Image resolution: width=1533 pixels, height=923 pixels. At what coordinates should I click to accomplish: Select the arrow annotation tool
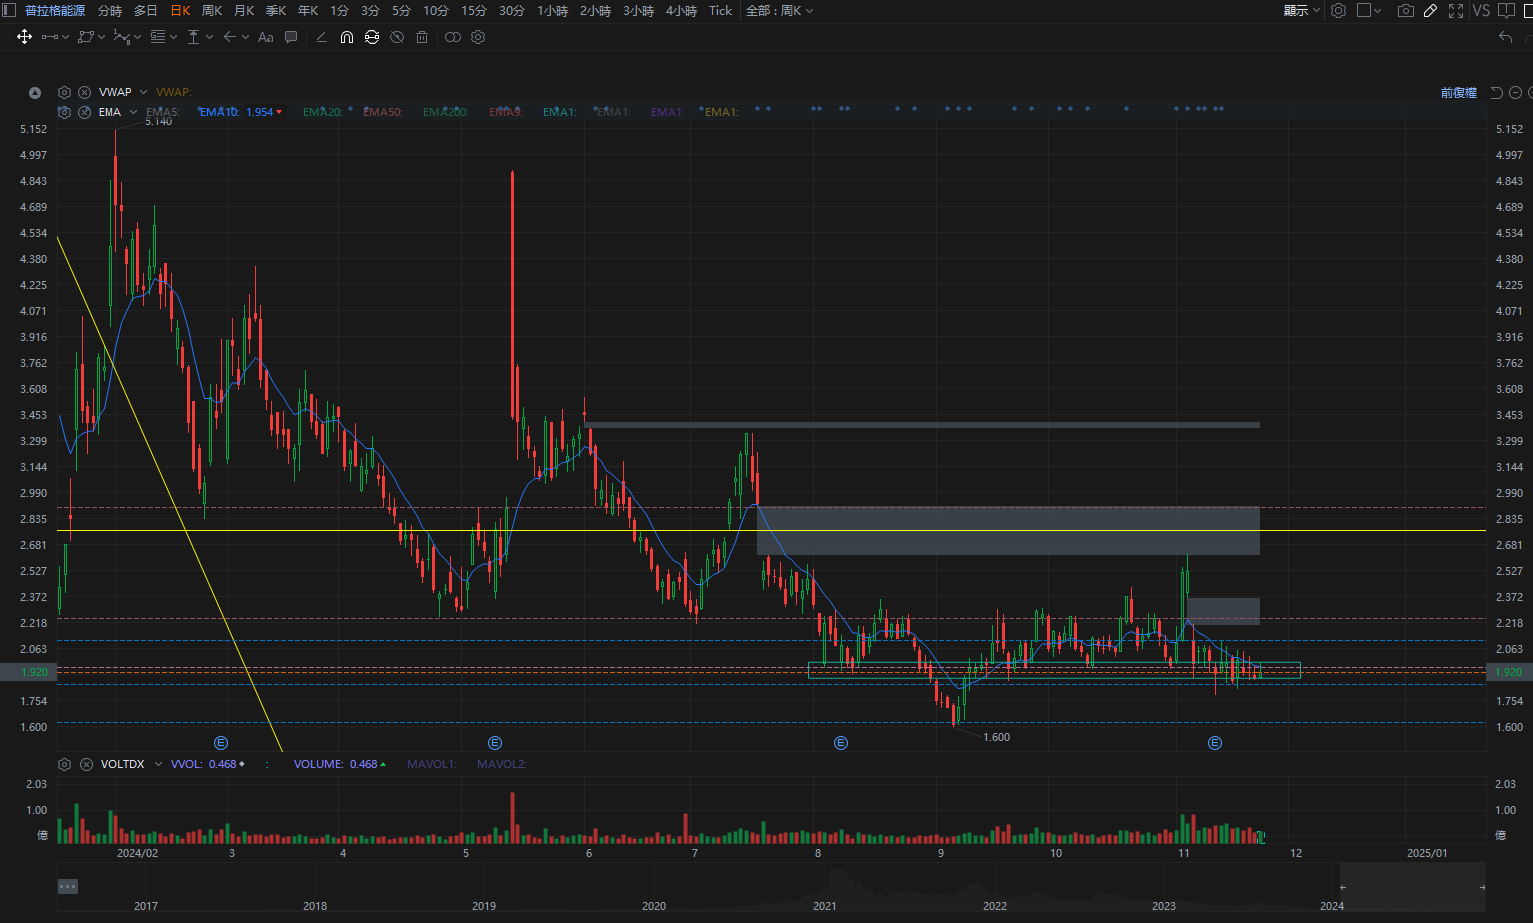coord(230,37)
